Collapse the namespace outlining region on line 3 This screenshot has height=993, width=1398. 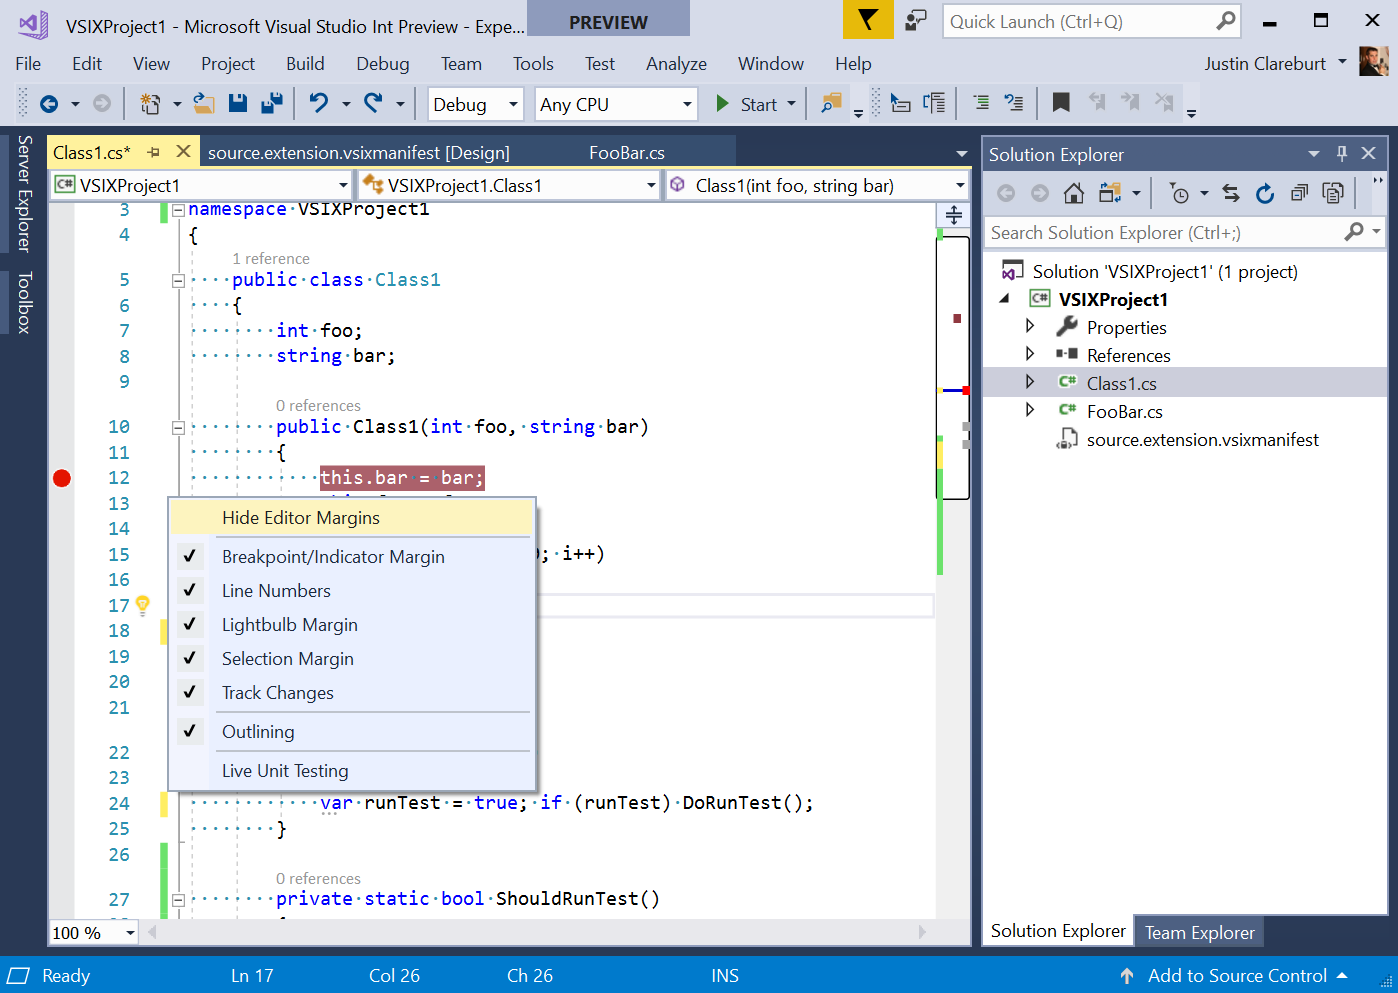pyautogui.click(x=178, y=210)
